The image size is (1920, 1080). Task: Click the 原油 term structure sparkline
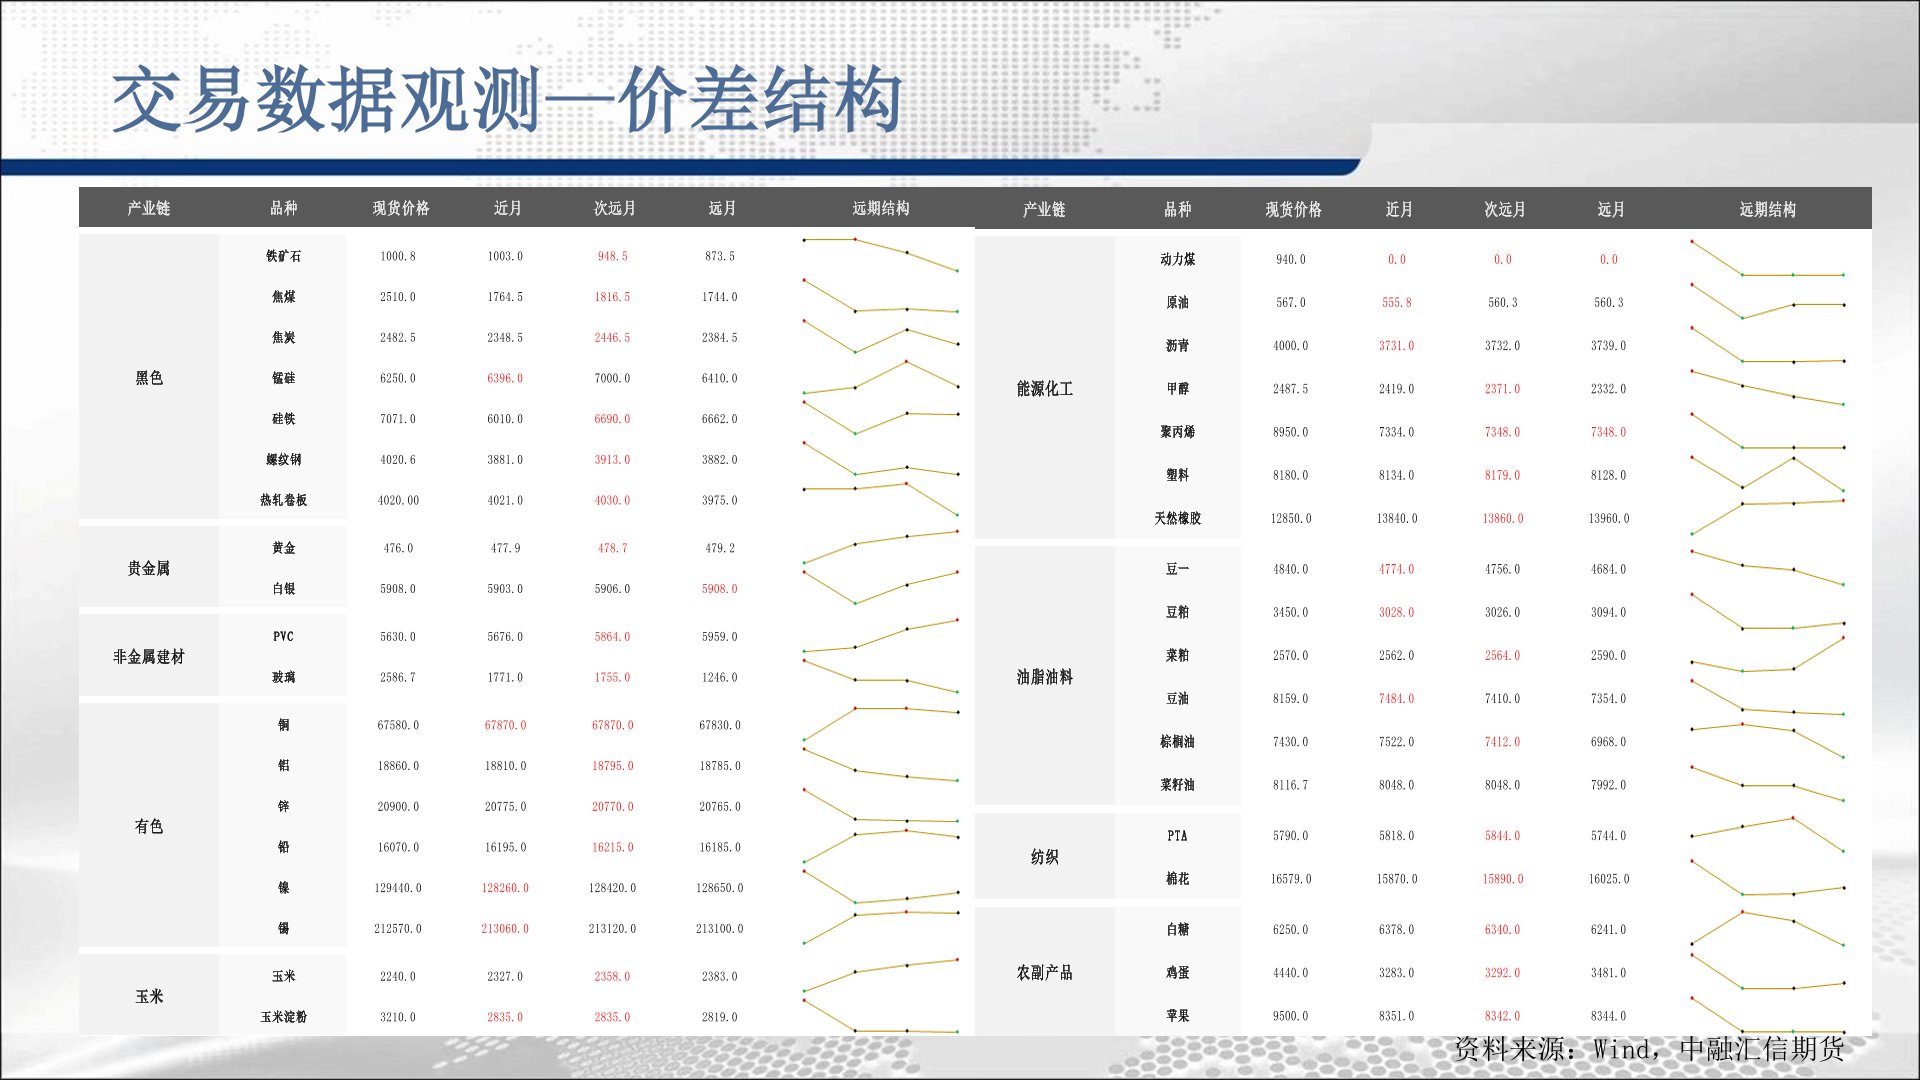tap(1767, 301)
